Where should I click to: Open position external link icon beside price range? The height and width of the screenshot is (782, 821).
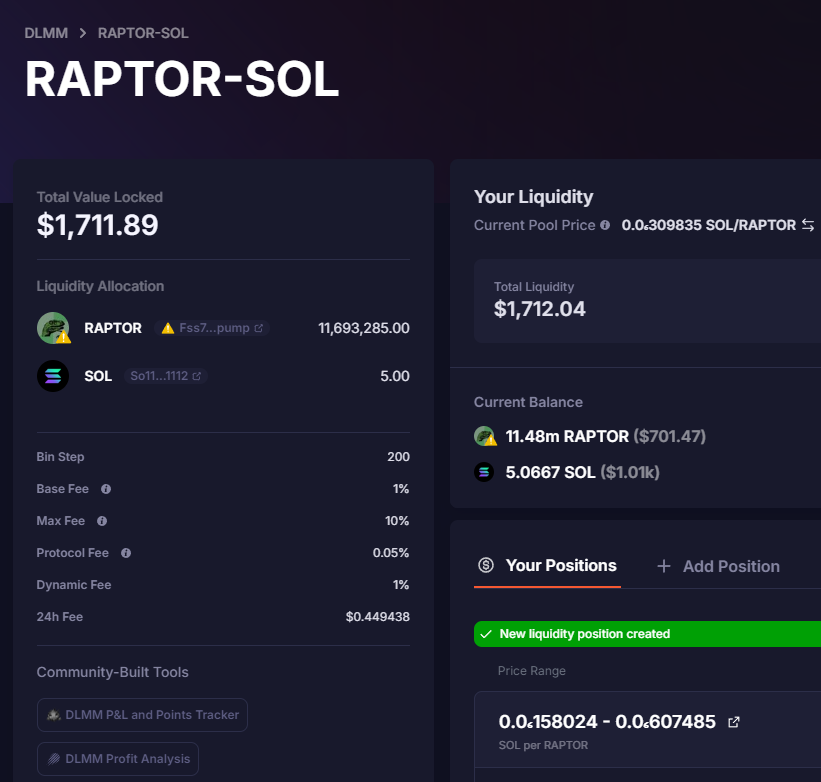tap(734, 722)
